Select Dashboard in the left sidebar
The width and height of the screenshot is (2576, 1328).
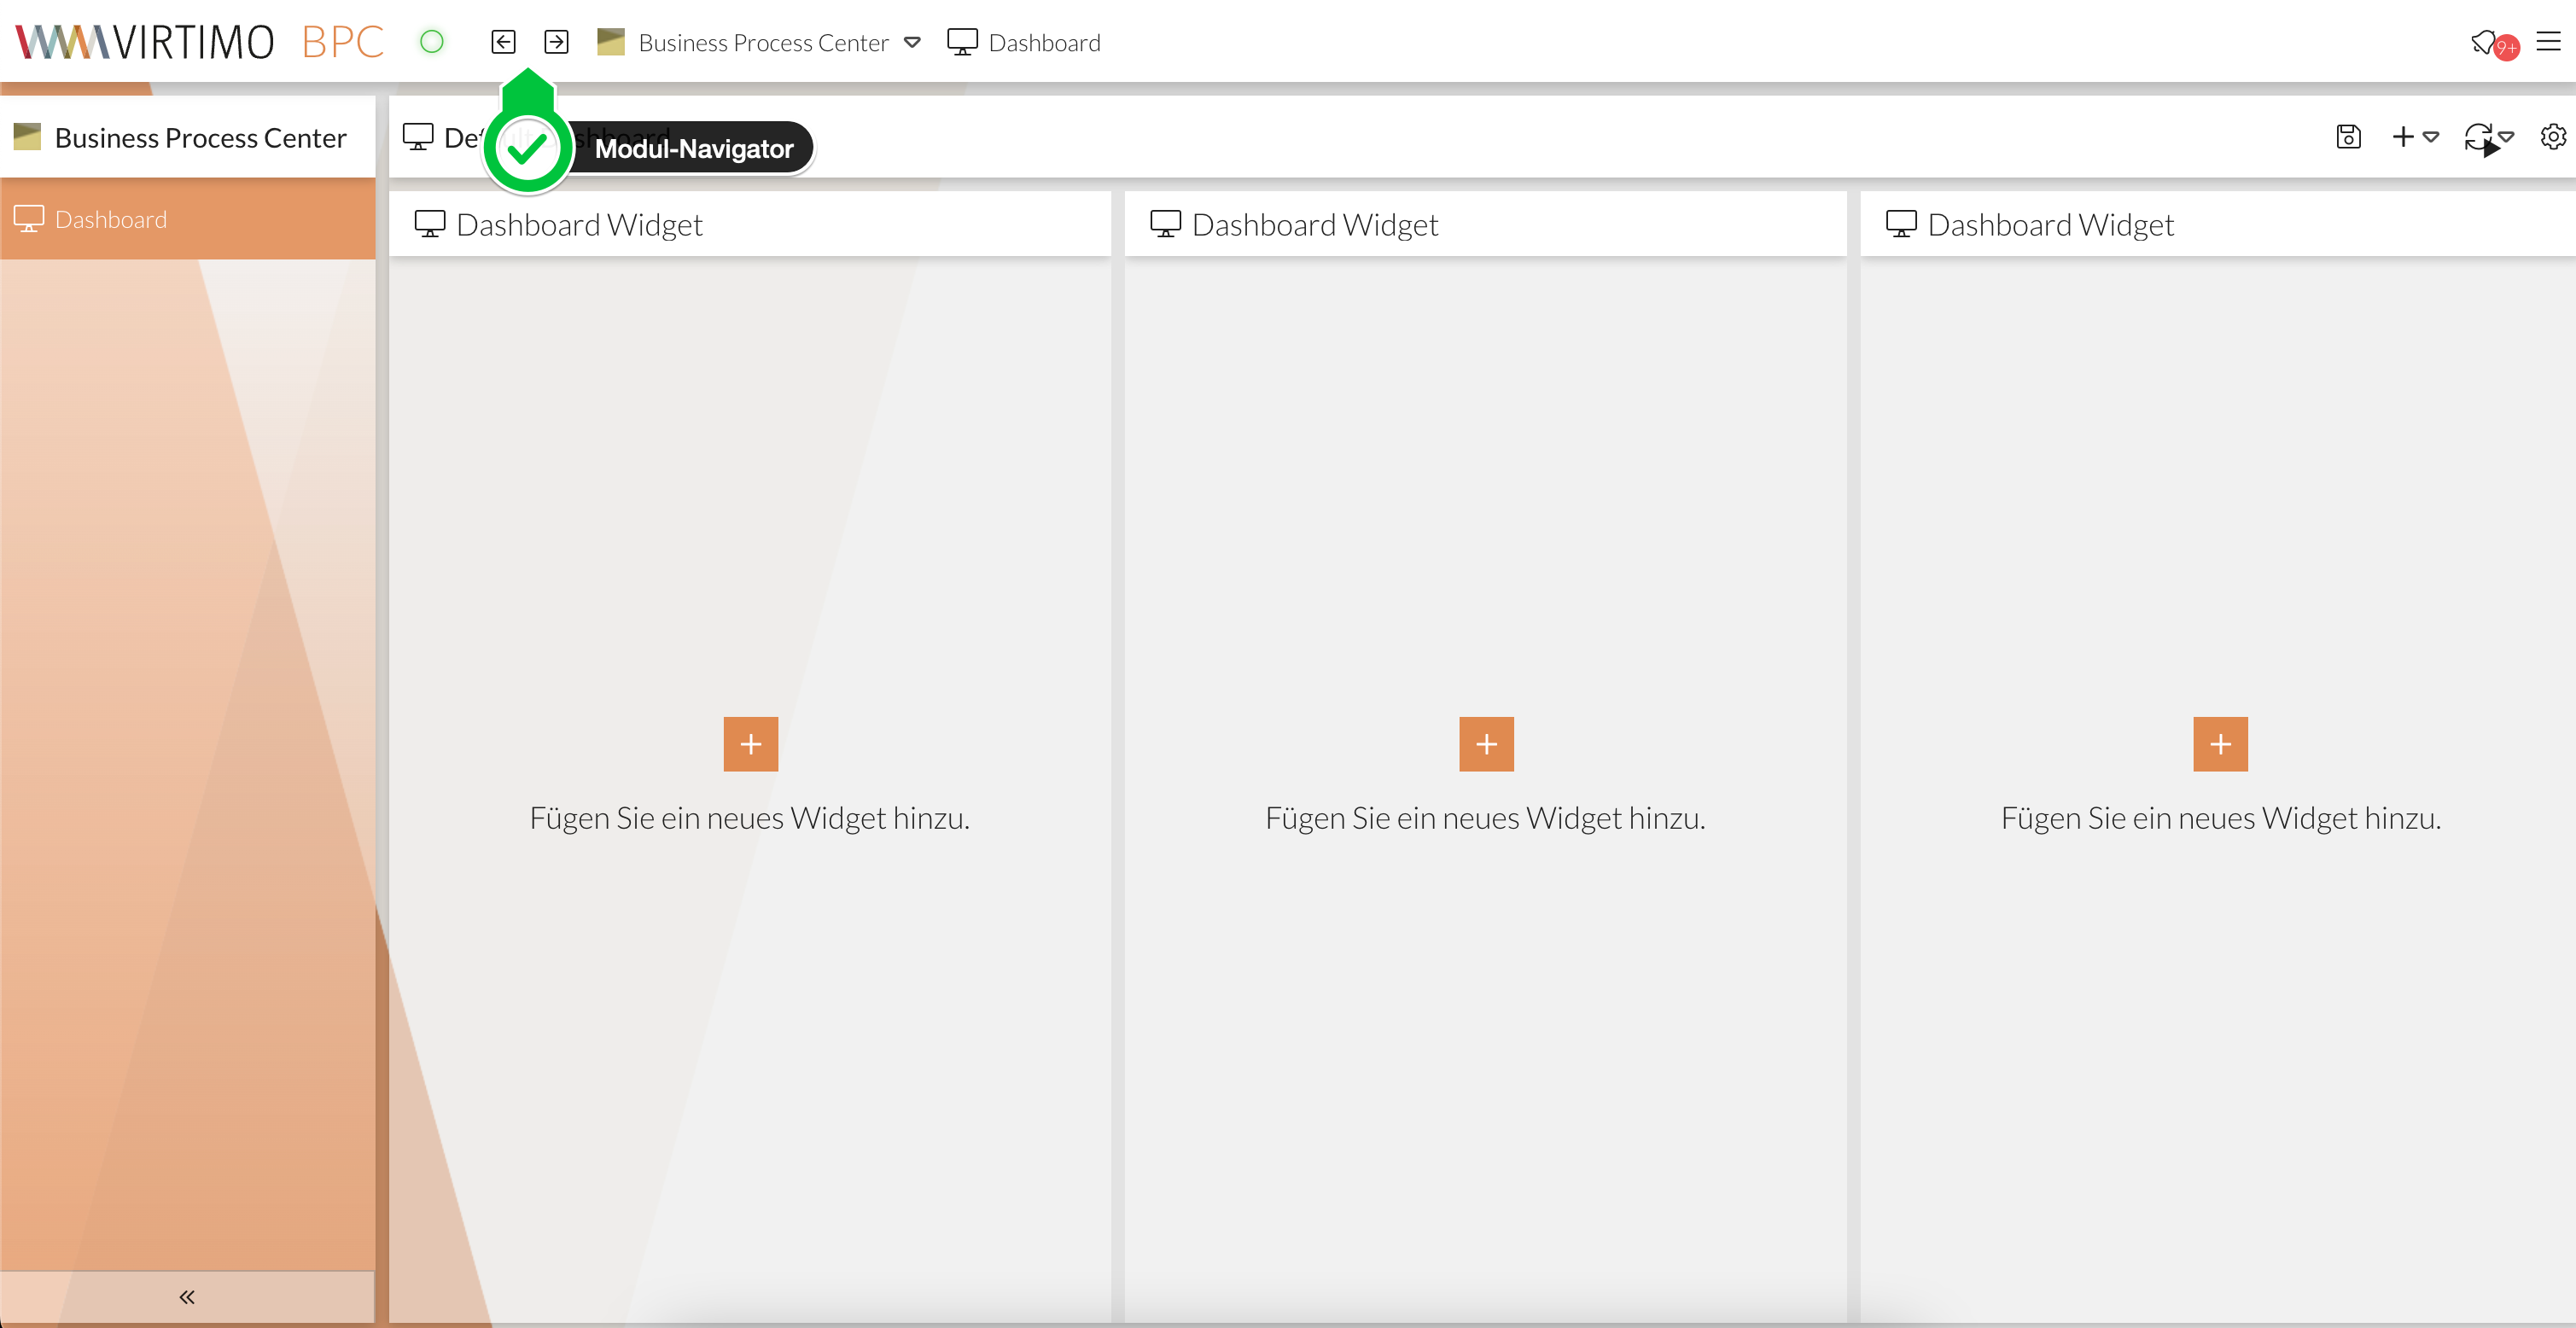point(110,219)
